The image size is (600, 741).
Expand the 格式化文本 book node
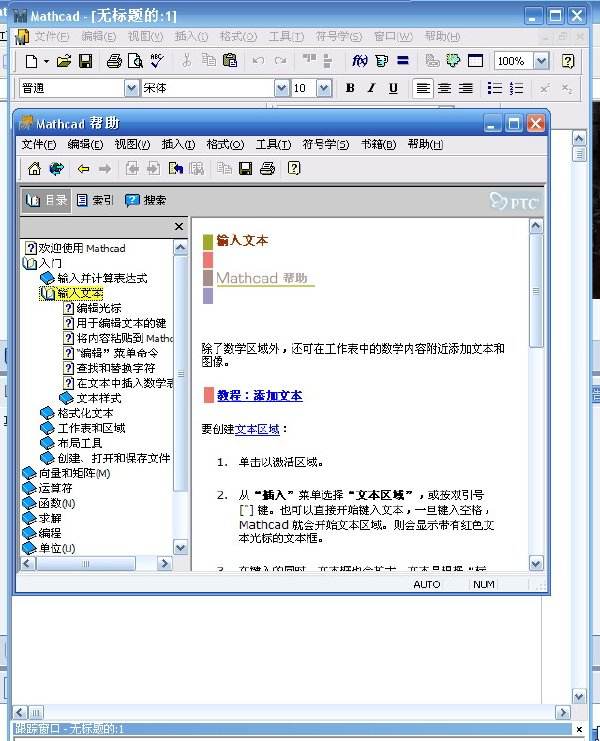[x=47, y=413]
